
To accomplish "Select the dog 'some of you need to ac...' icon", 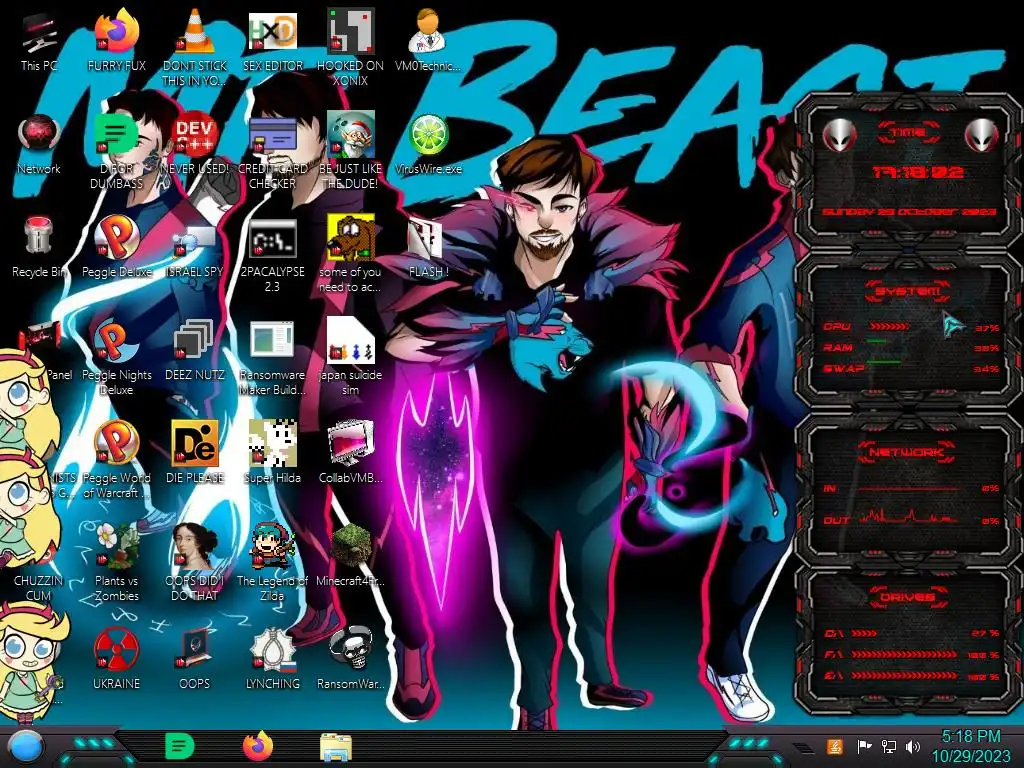I will pos(350,255).
